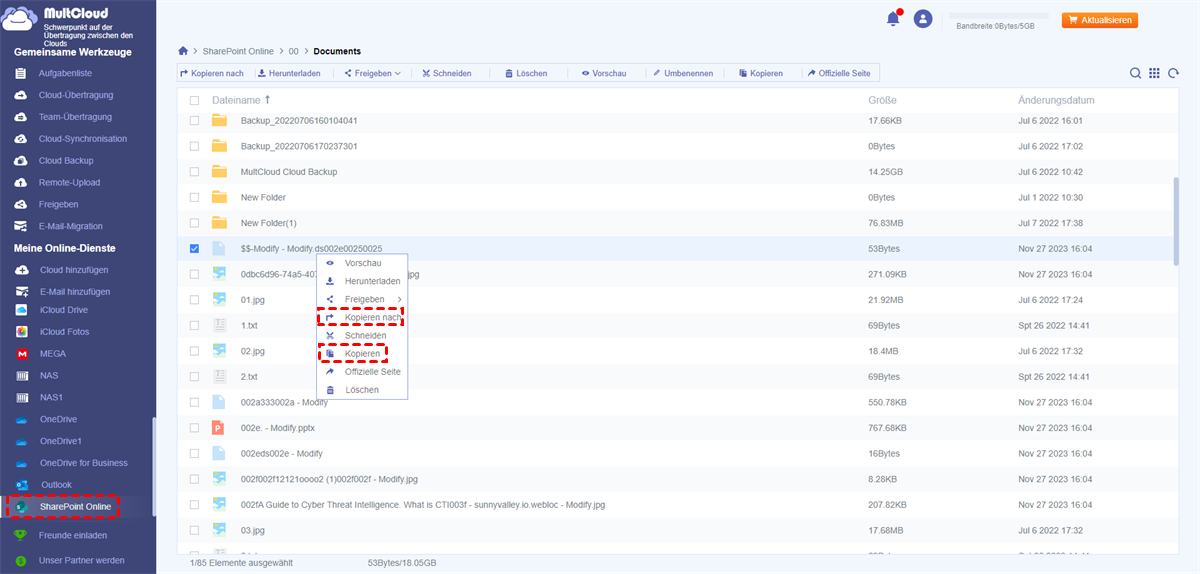Open the user account avatar
Screen dimensions: 1200x574
point(923,19)
